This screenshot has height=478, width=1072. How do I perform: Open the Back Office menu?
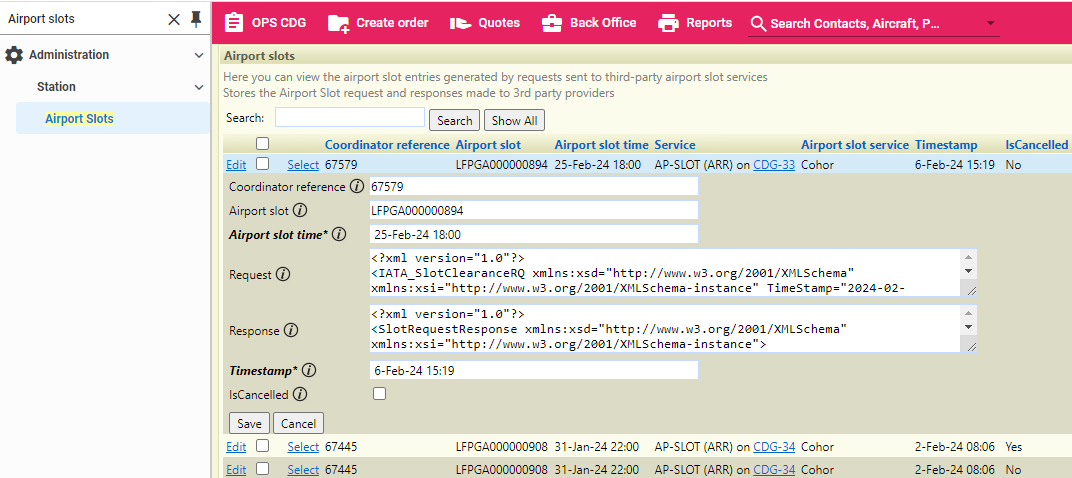coord(589,23)
